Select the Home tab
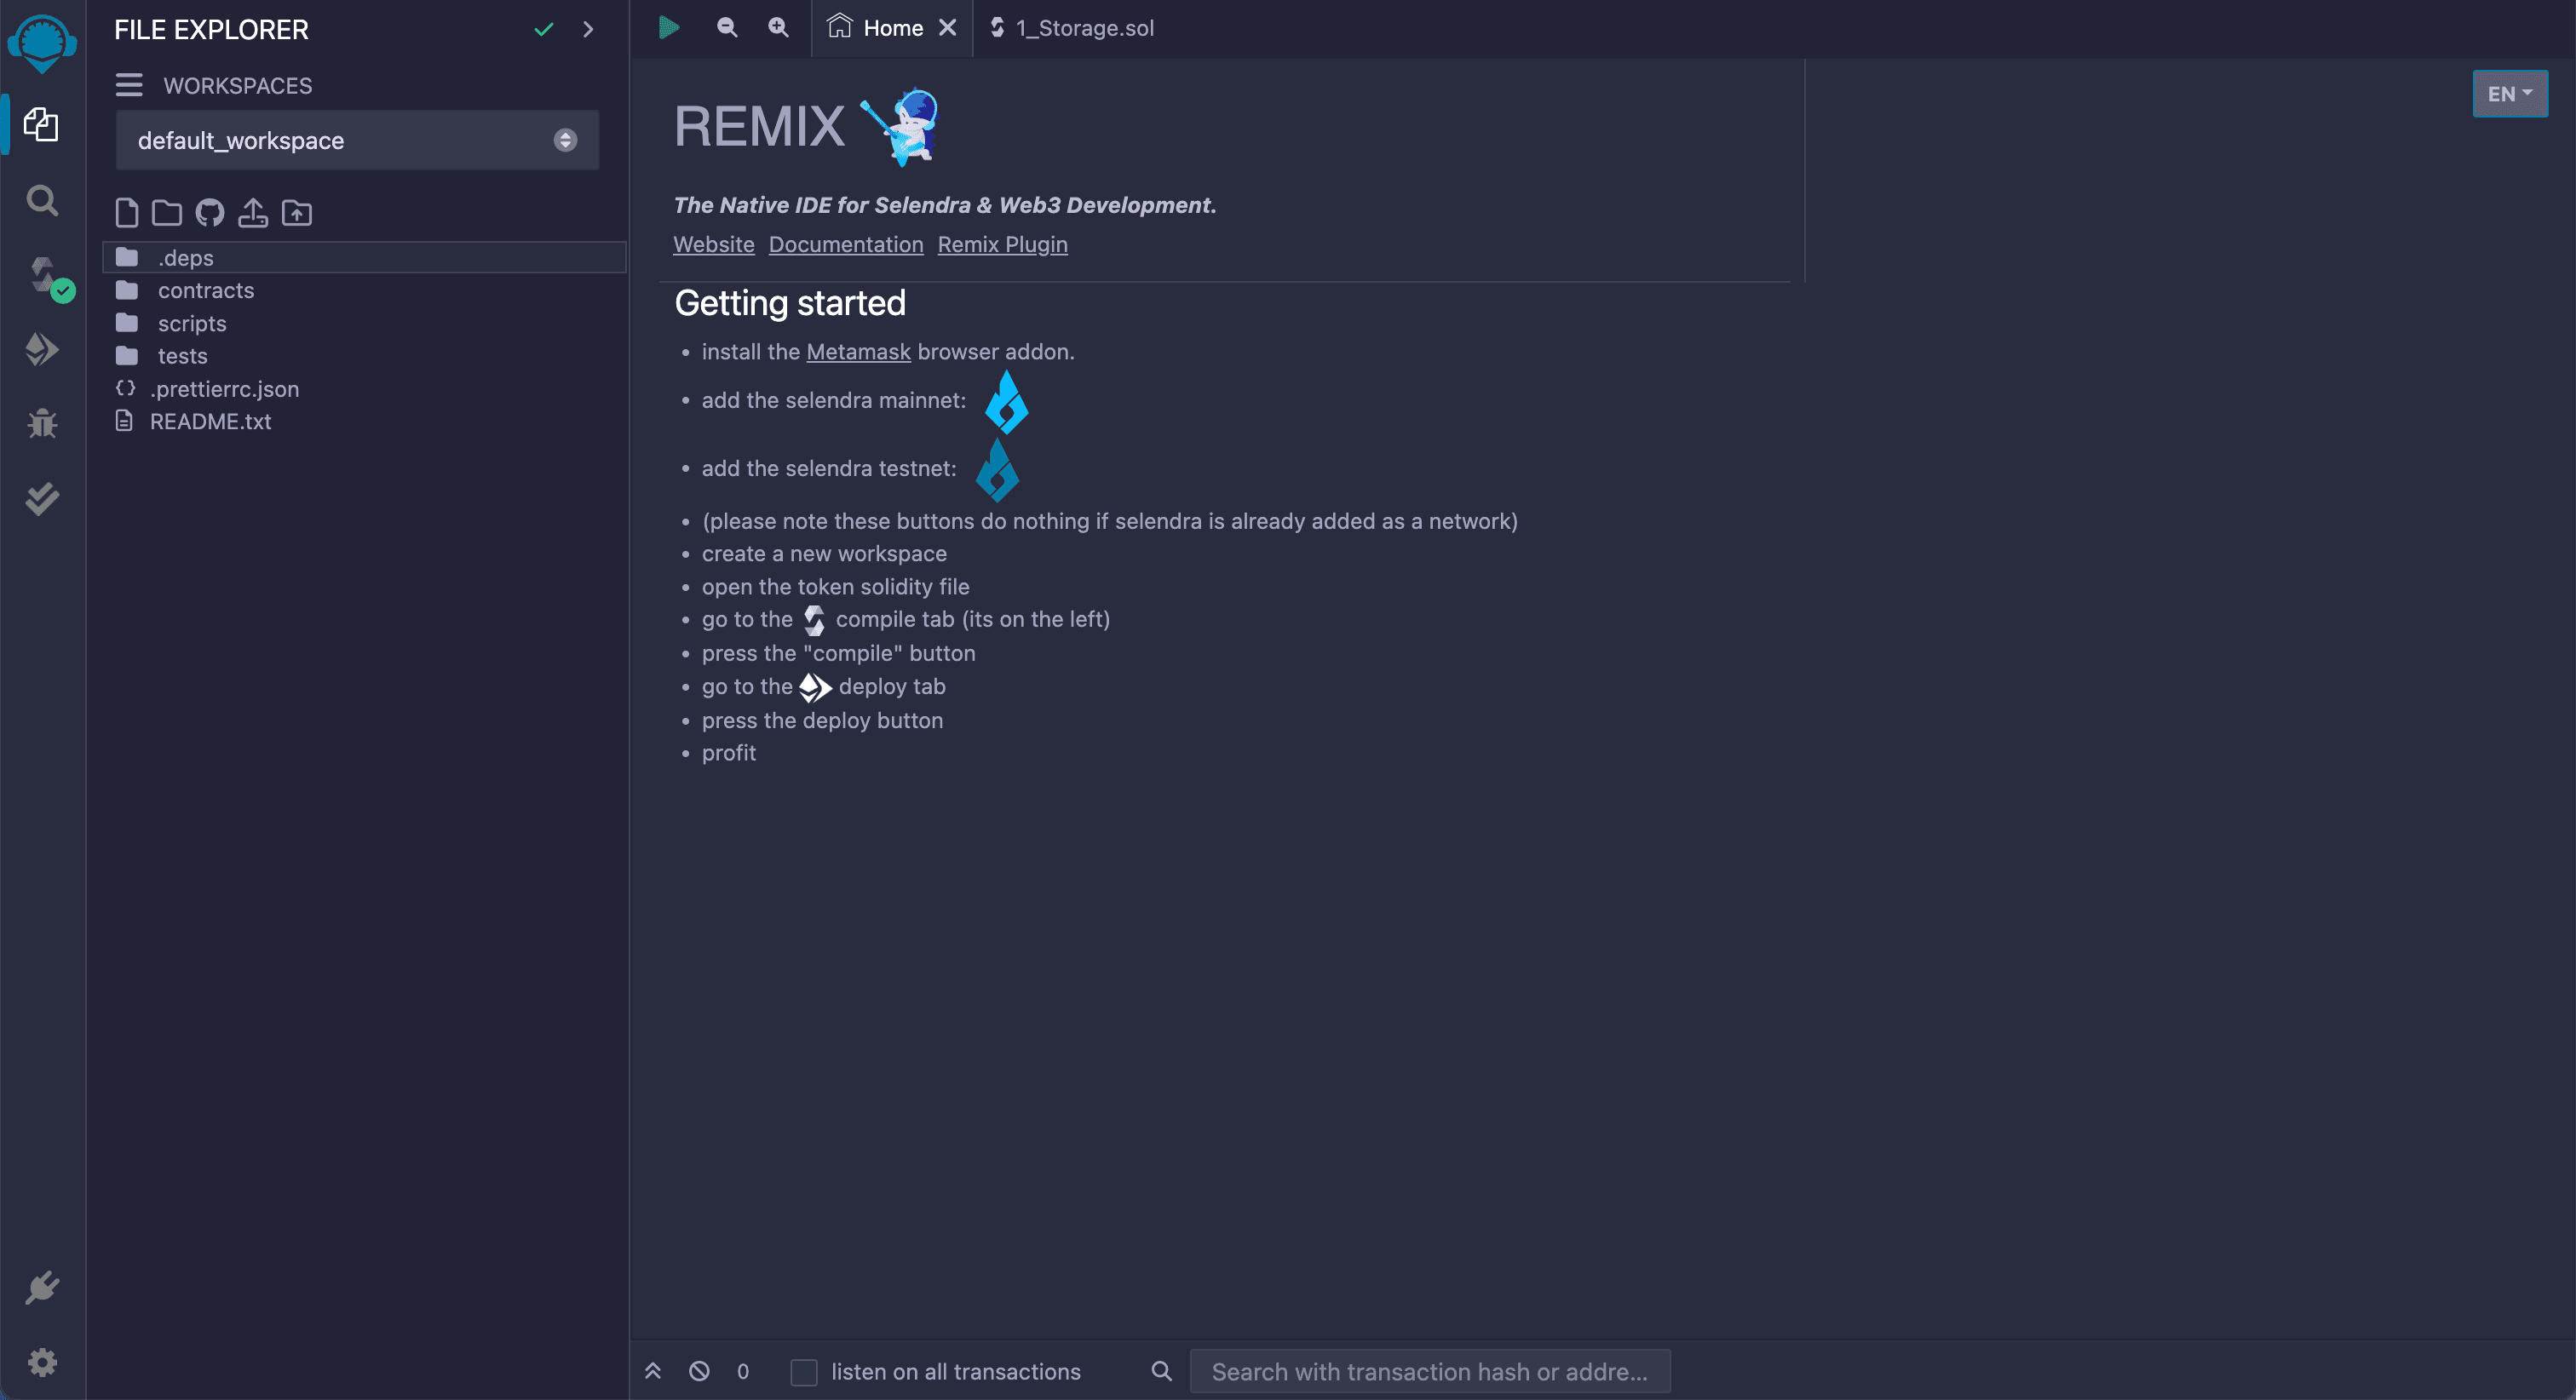The height and width of the screenshot is (1400, 2576). coord(891,27)
